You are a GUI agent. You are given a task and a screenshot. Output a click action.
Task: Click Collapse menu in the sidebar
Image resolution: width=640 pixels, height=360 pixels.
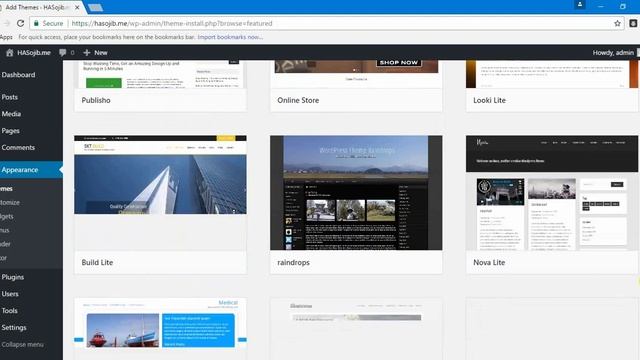point(22,344)
